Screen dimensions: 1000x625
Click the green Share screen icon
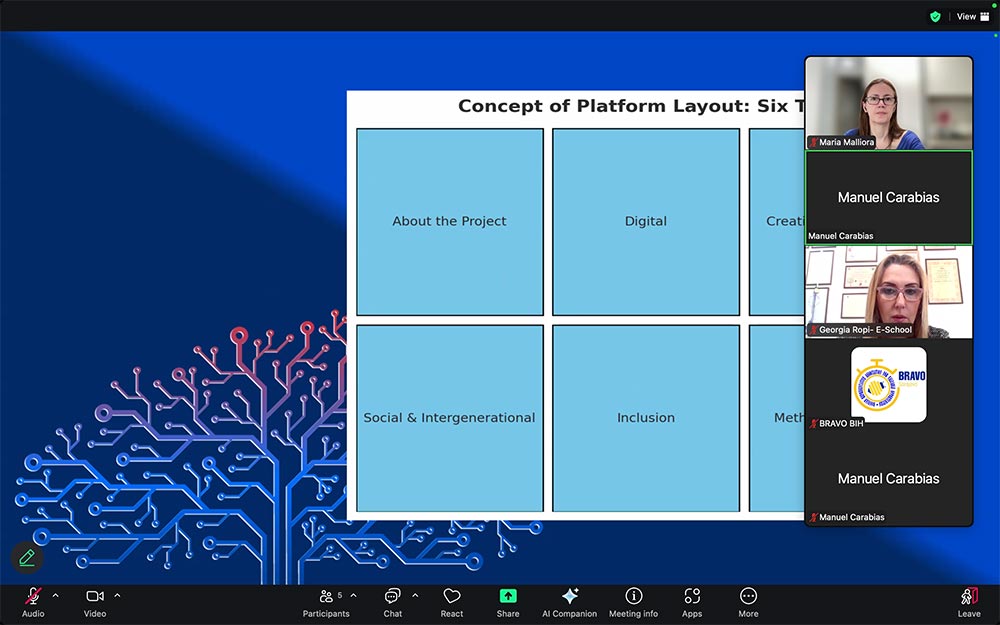click(508, 597)
